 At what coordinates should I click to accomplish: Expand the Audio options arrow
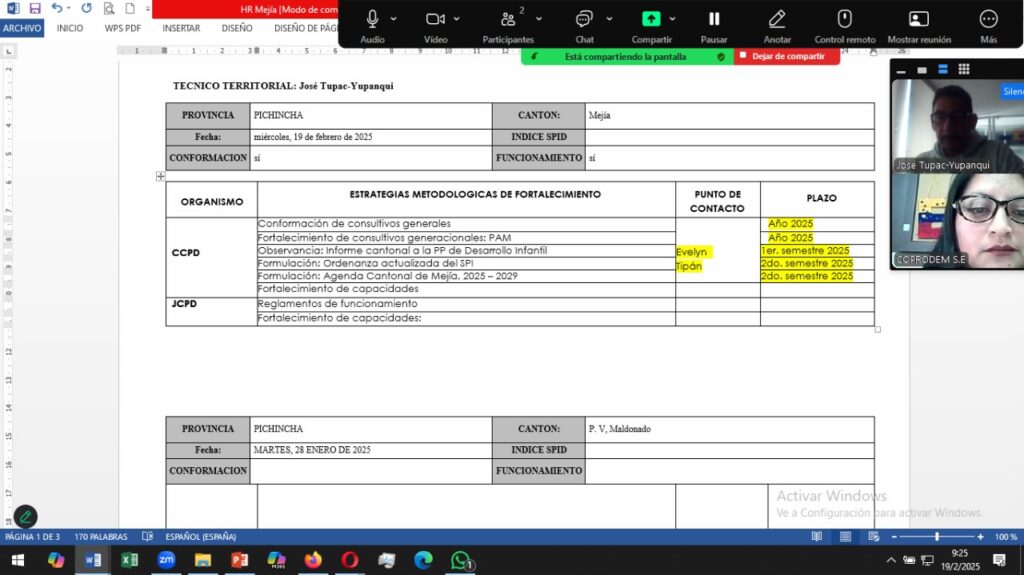(394, 19)
